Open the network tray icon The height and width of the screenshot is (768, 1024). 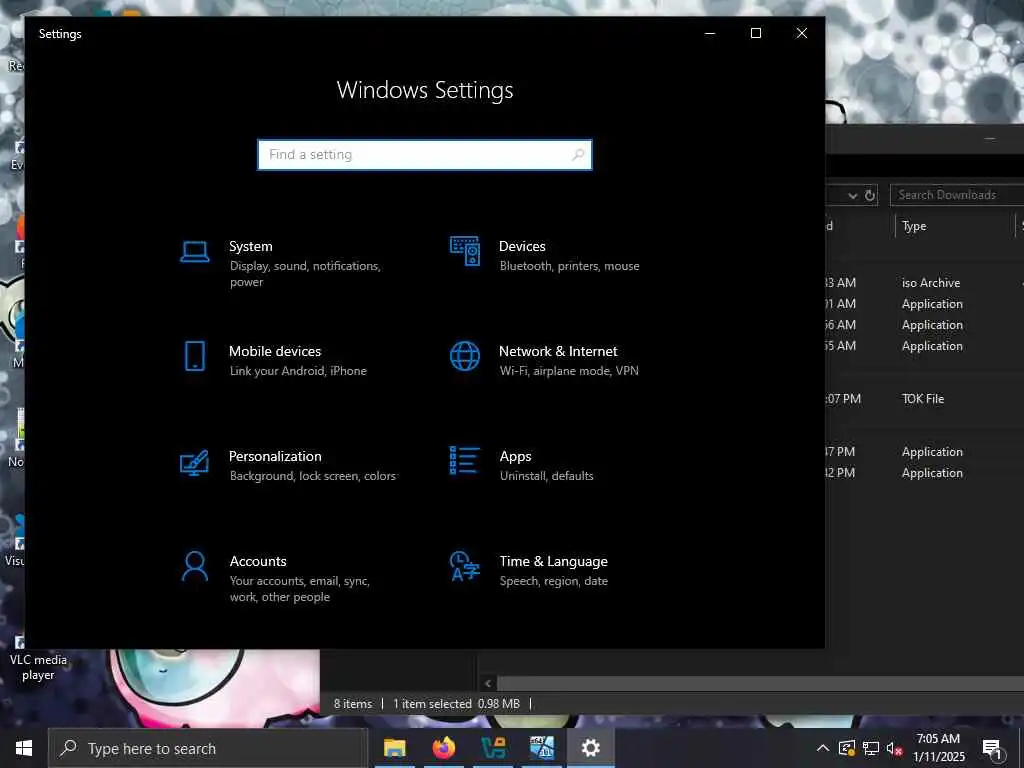871,748
